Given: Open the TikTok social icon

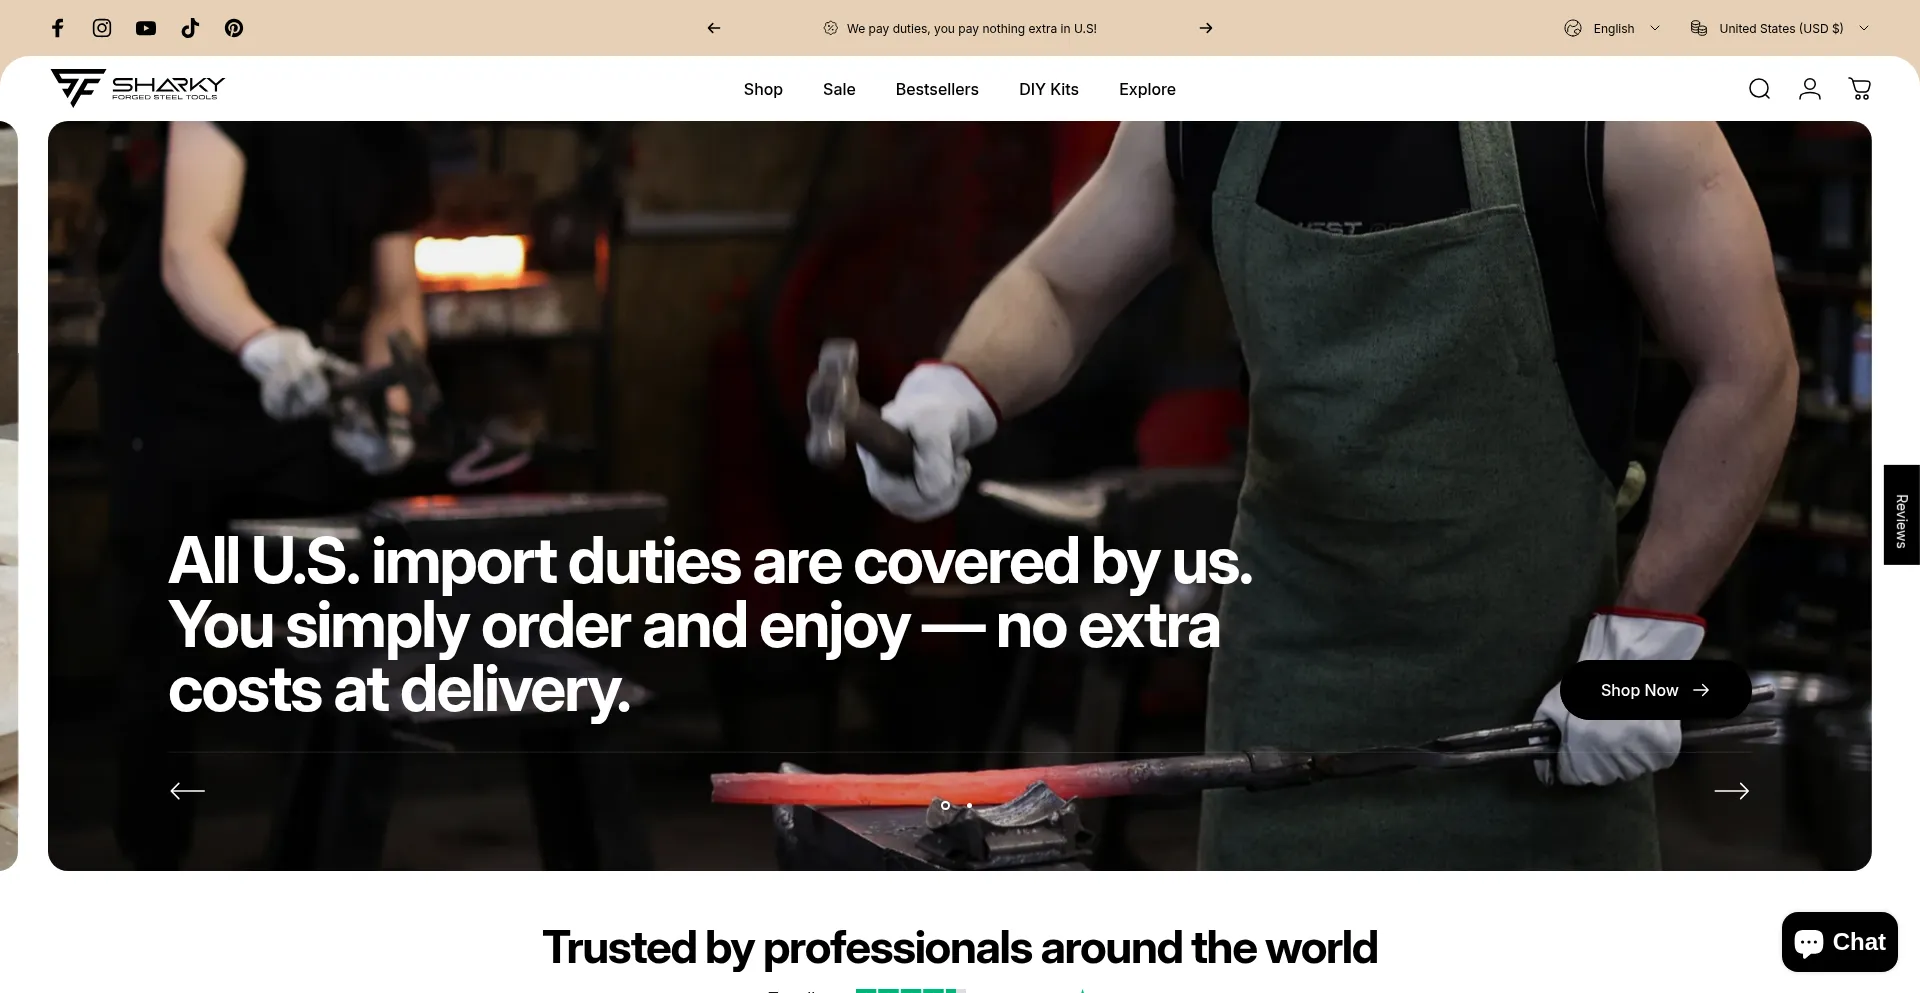Looking at the screenshot, I should pyautogui.click(x=190, y=28).
